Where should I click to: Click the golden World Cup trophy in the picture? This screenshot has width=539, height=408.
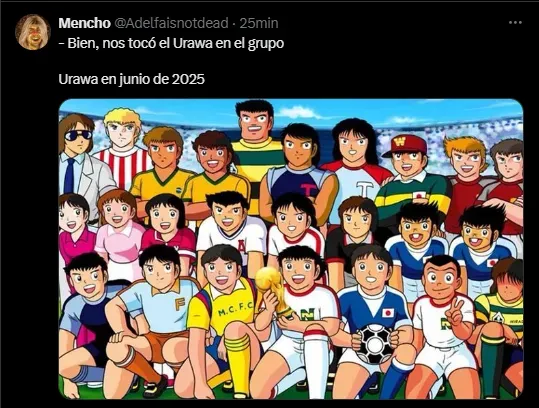pos(273,290)
